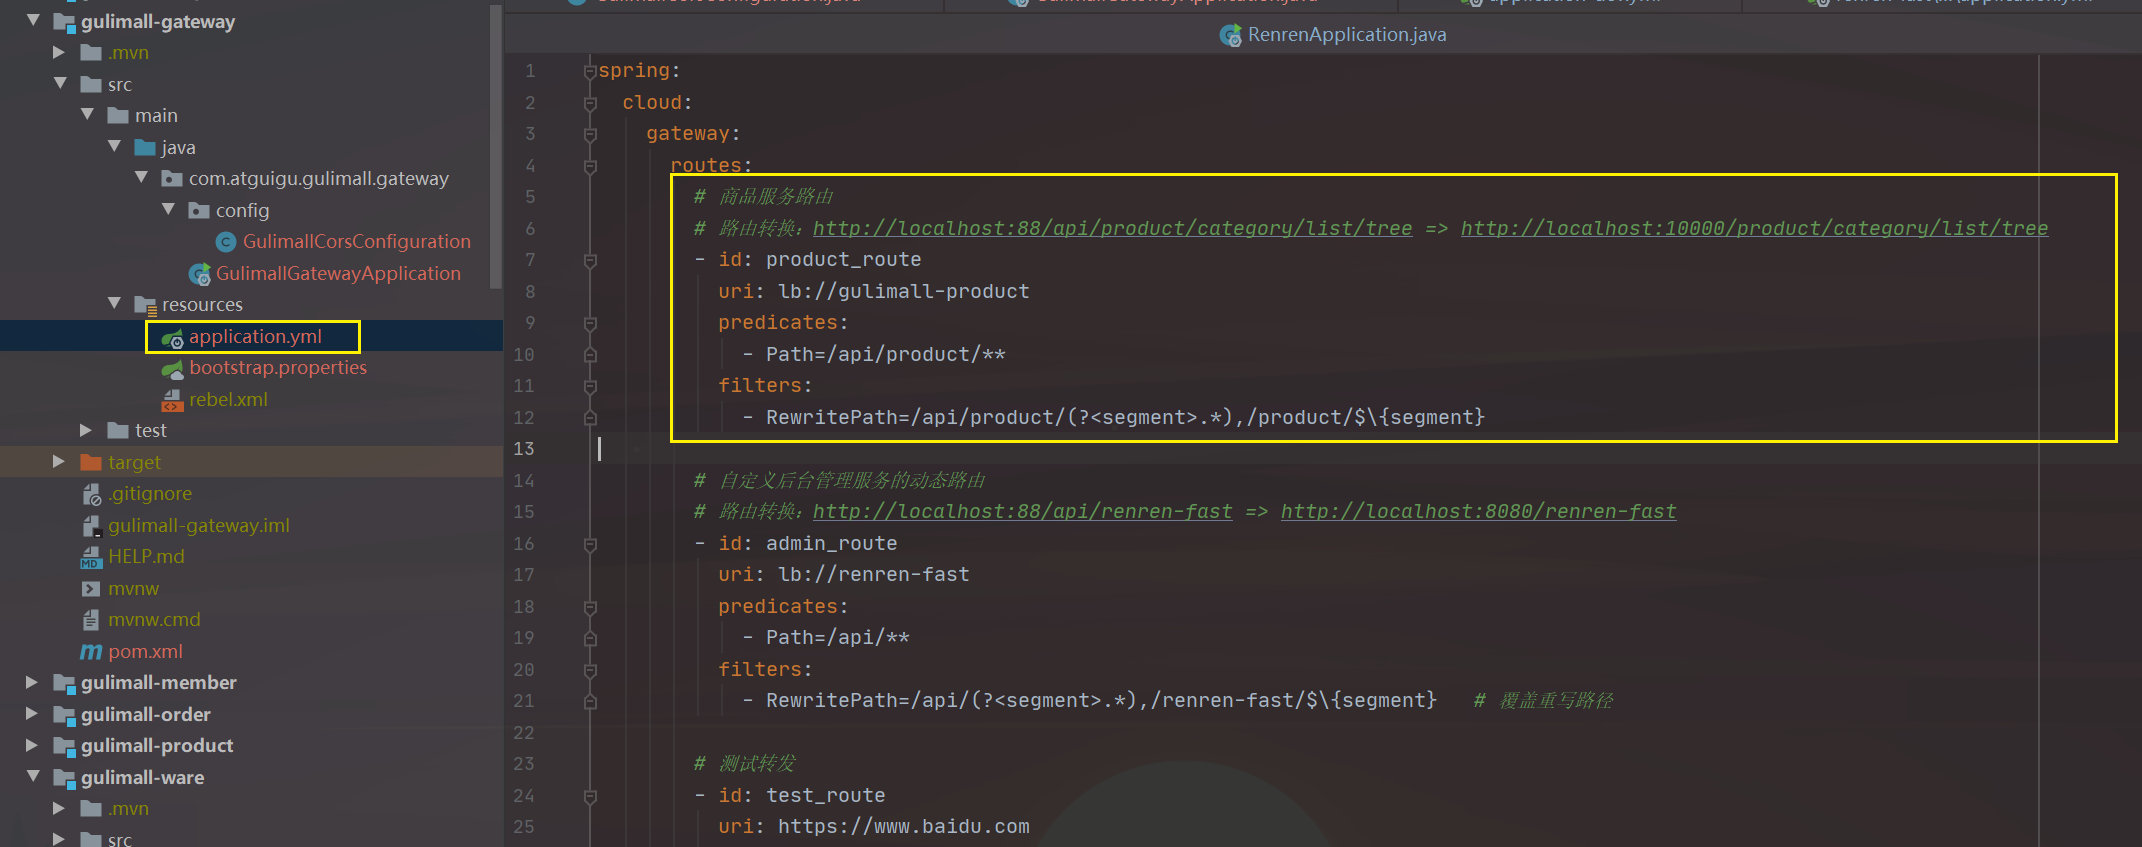Collapse the java folder arrow
The image size is (2142, 847).
(x=114, y=147)
